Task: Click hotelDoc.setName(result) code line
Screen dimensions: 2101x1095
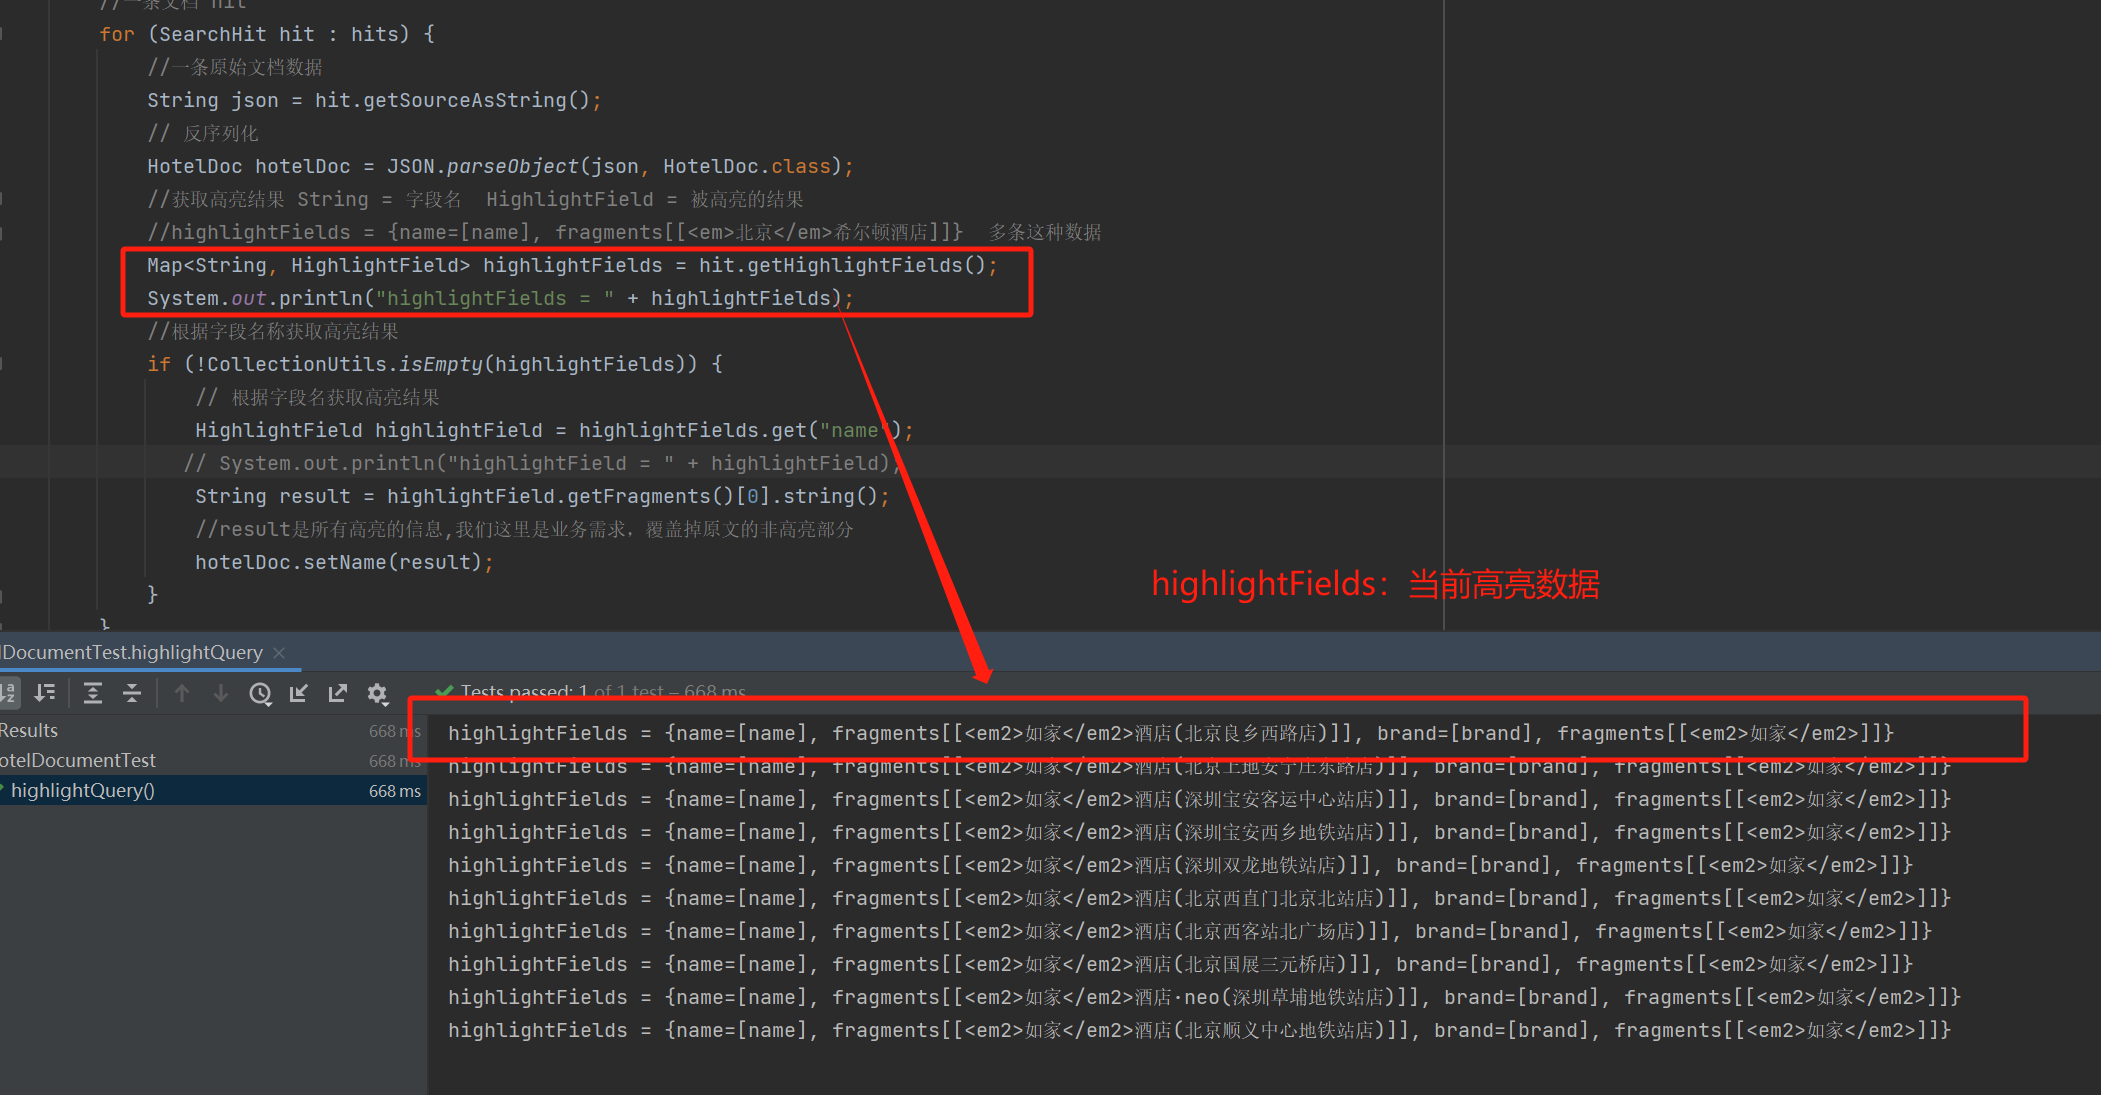Action: click(x=343, y=562)
